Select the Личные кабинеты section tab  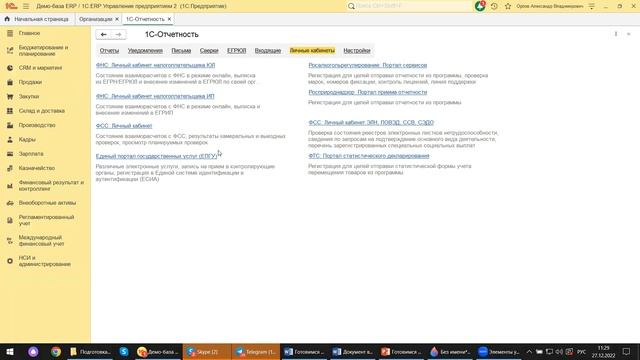tap(312, 51)
